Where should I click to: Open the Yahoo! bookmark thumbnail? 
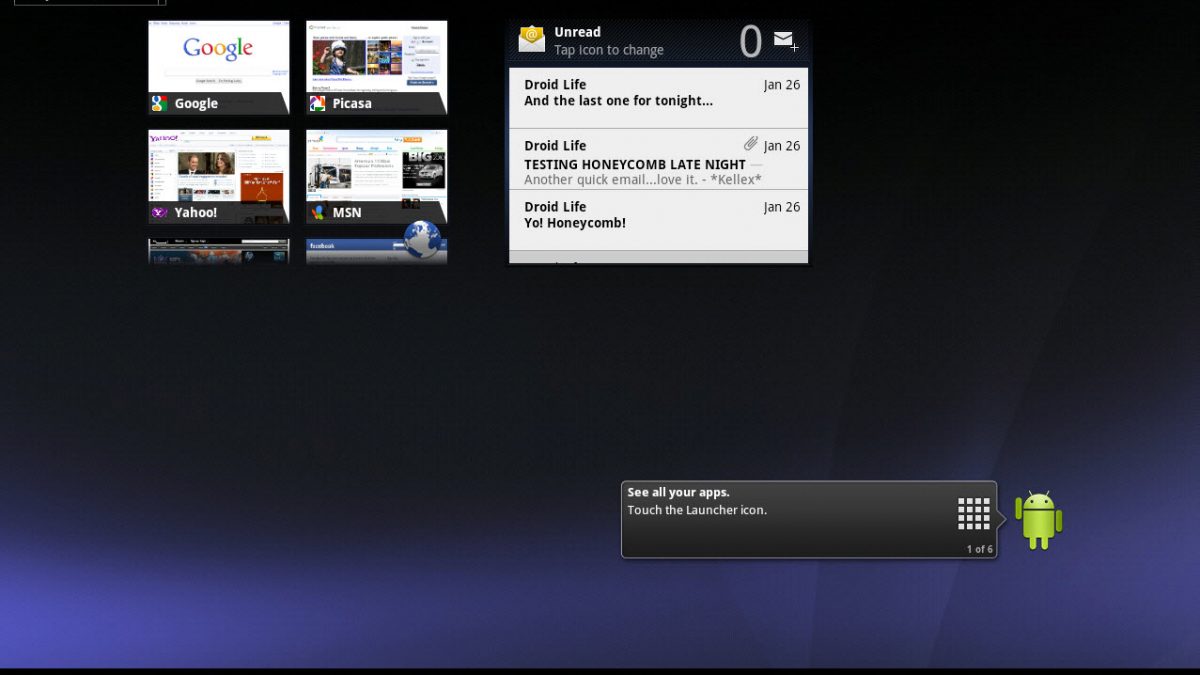[x=219, y=168]
